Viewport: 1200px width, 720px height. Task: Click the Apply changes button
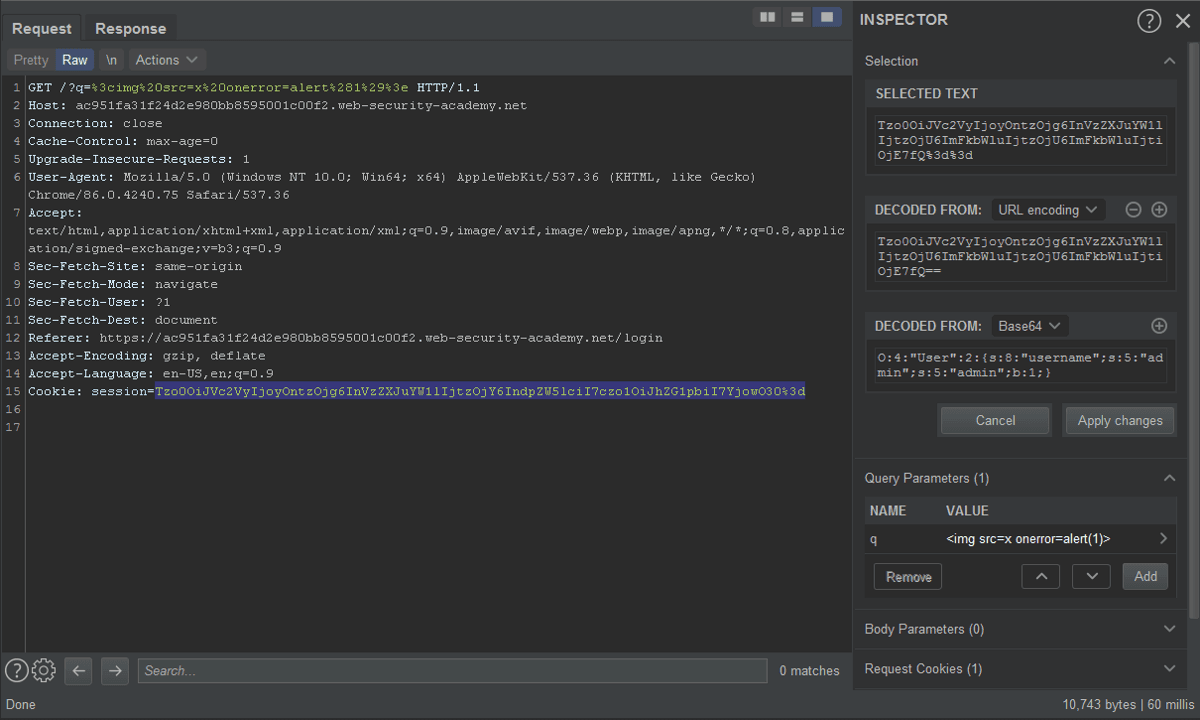pyautogui.click(x=1120, y=420)
